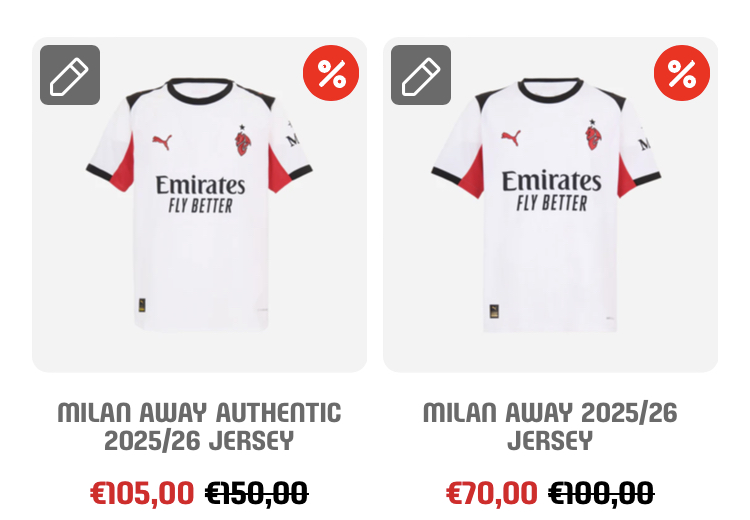The image size is (750, 520).
Task: Click the Puma logo on the Authentic jersey
Action: coord(162,142)
